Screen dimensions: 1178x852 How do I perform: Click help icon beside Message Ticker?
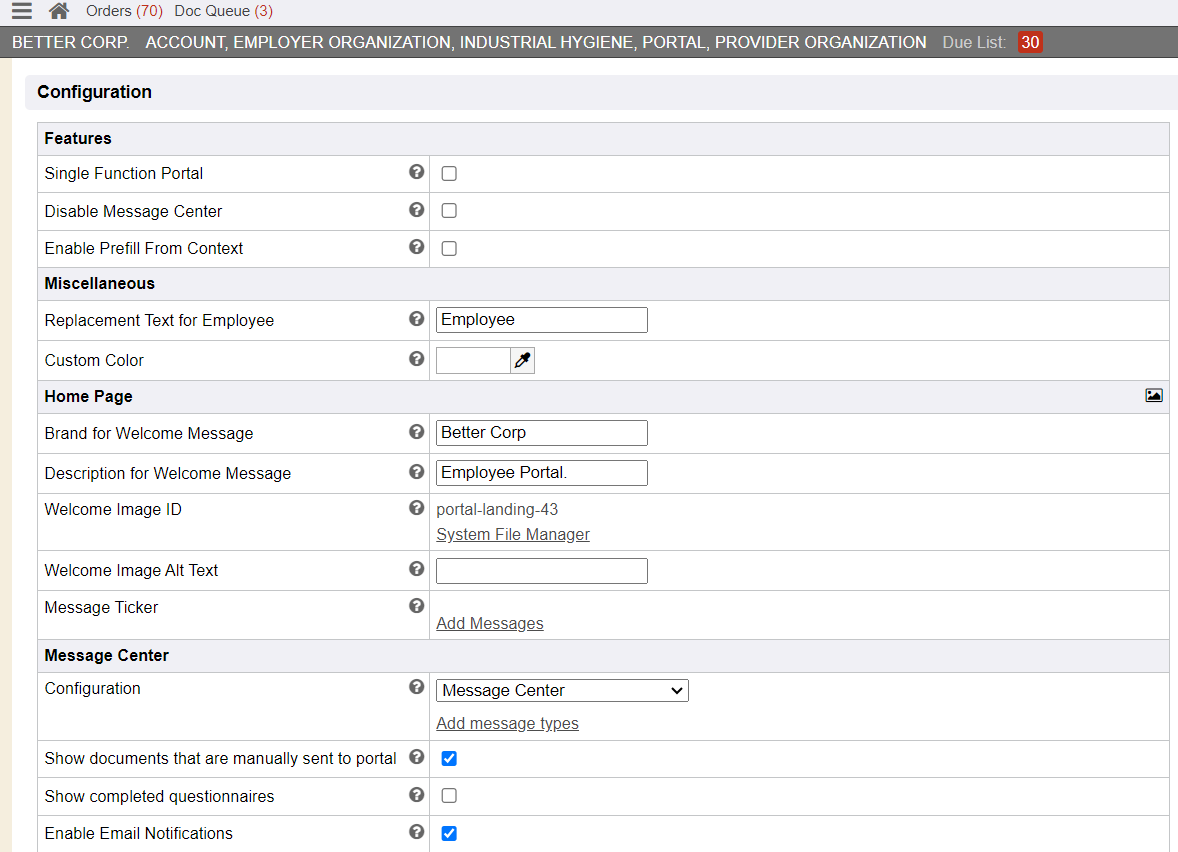coord(417,606)
